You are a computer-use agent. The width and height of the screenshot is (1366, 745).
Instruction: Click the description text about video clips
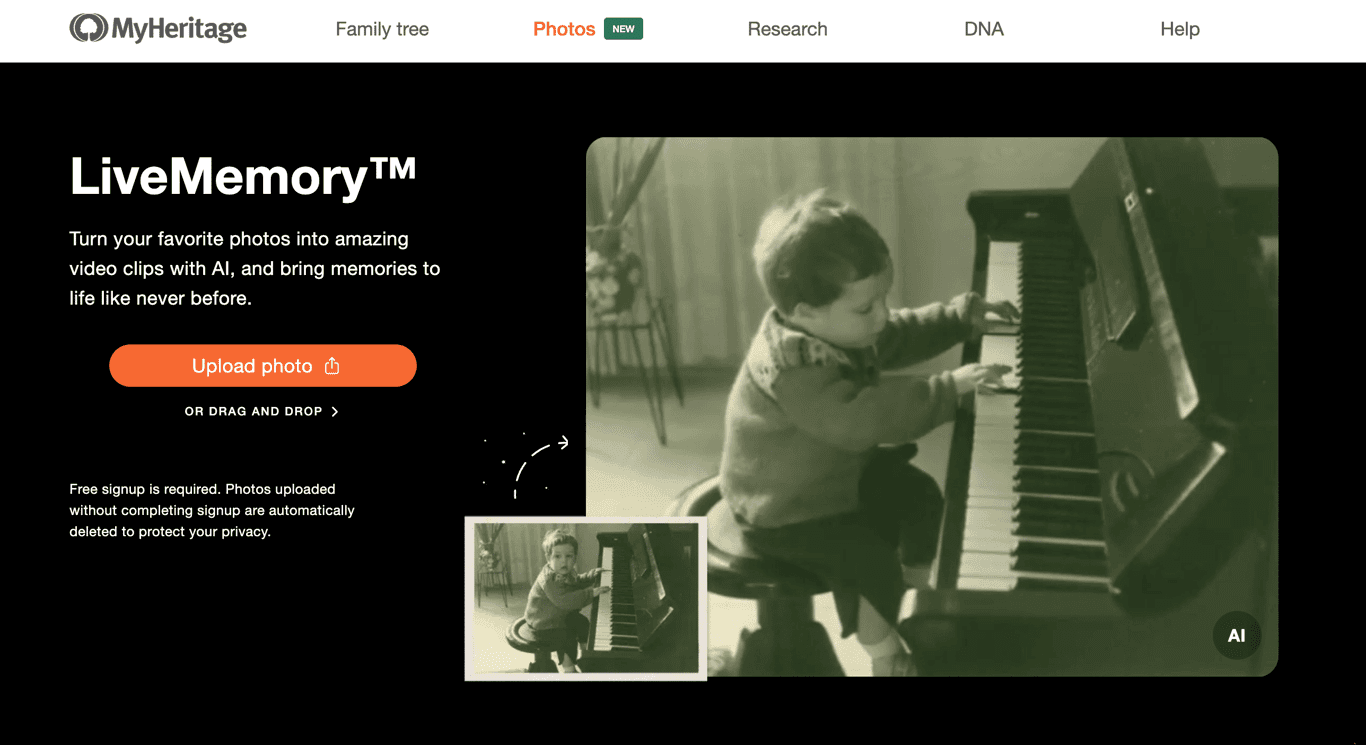pyautogui.click(x=255, y=268)
